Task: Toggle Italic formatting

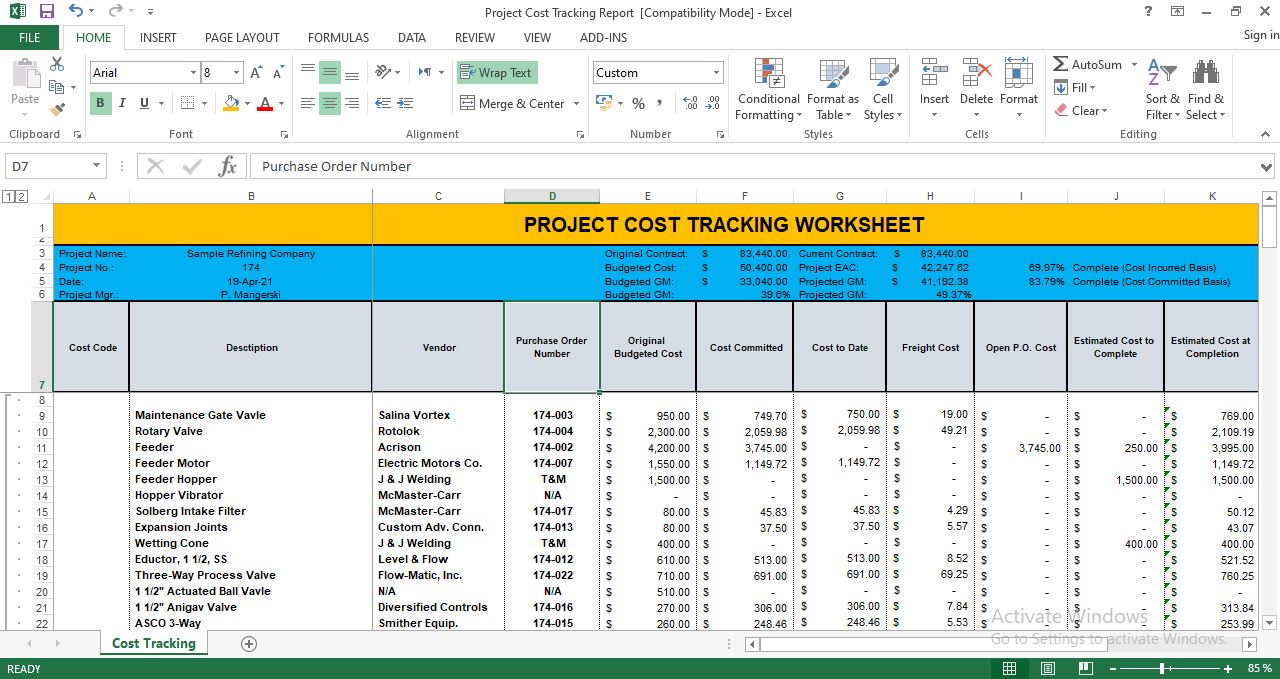Action: click(122, 103)
